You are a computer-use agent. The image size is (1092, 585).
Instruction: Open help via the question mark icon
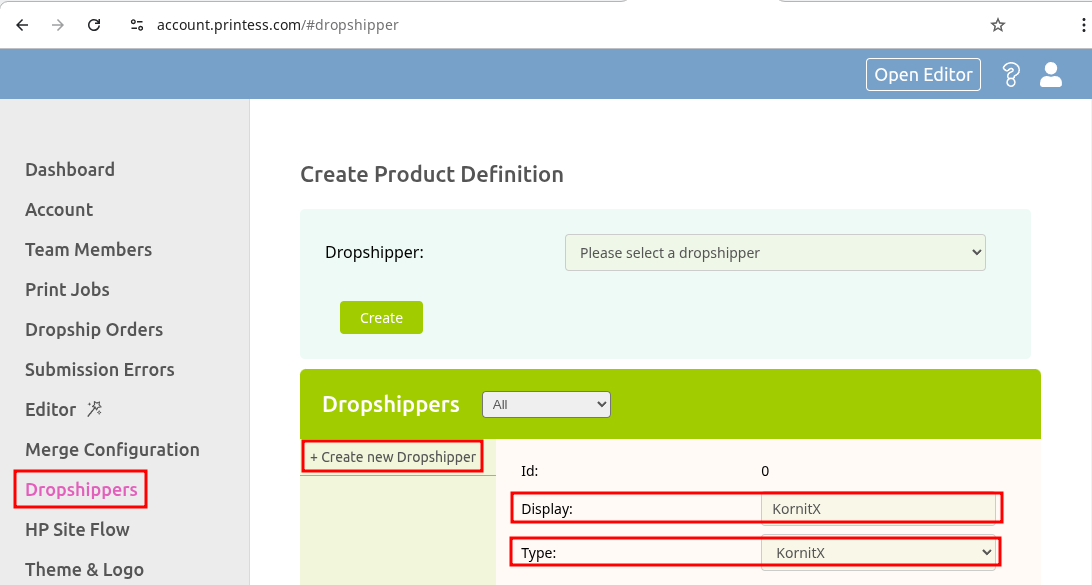[1011, 75]
